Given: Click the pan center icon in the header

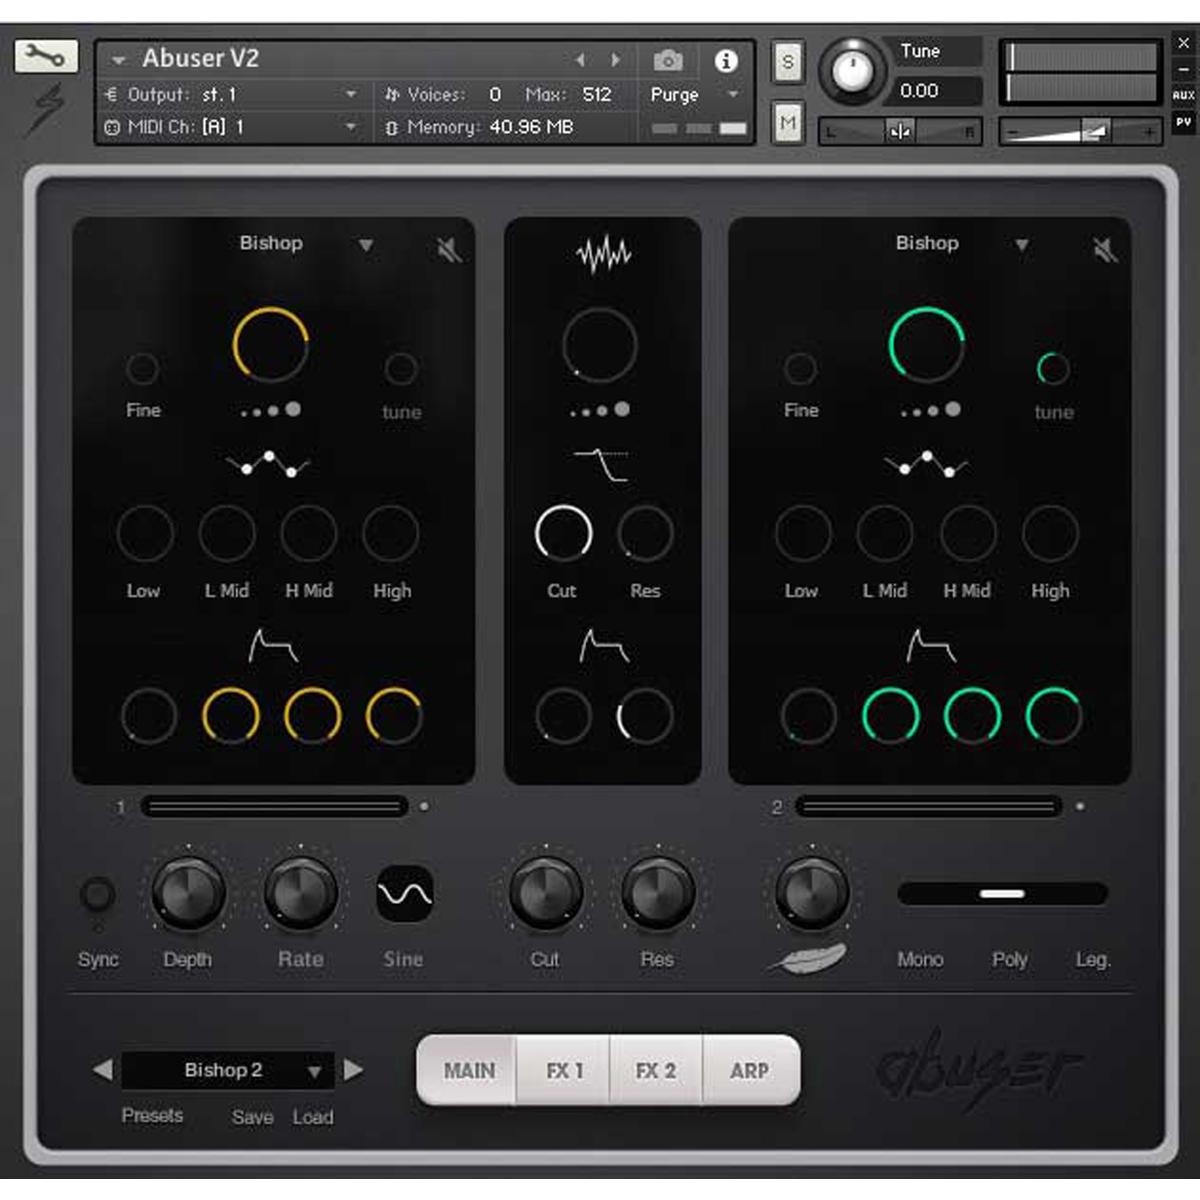Looking at the screenshot, I should pos(900,132).
